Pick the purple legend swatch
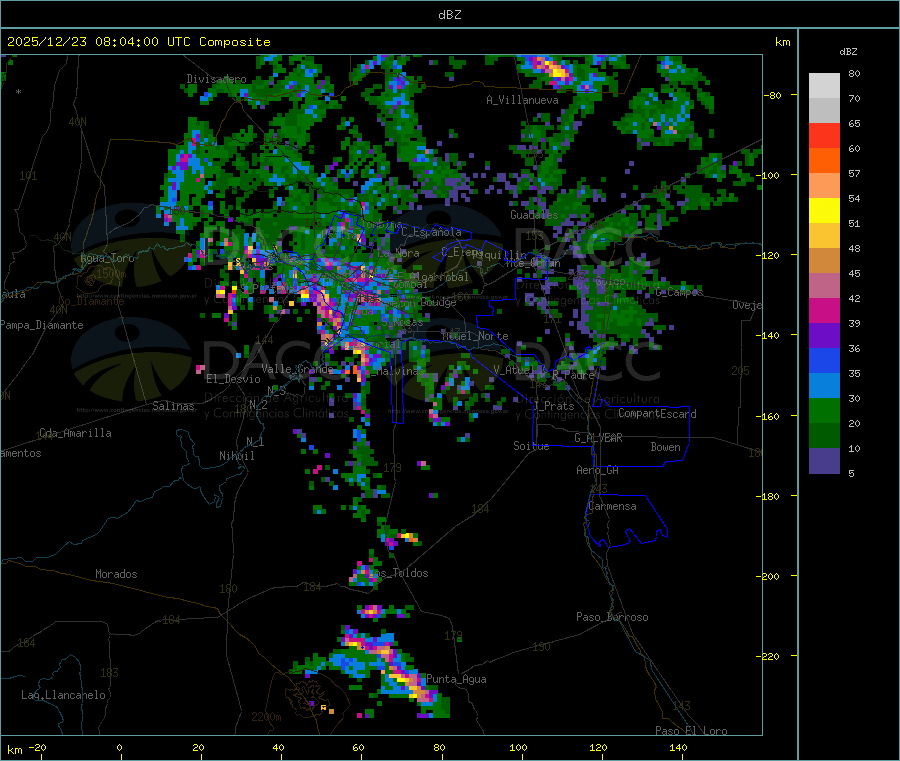The height and width of the screenshot is (761, 900). click(x=824, y=336)
